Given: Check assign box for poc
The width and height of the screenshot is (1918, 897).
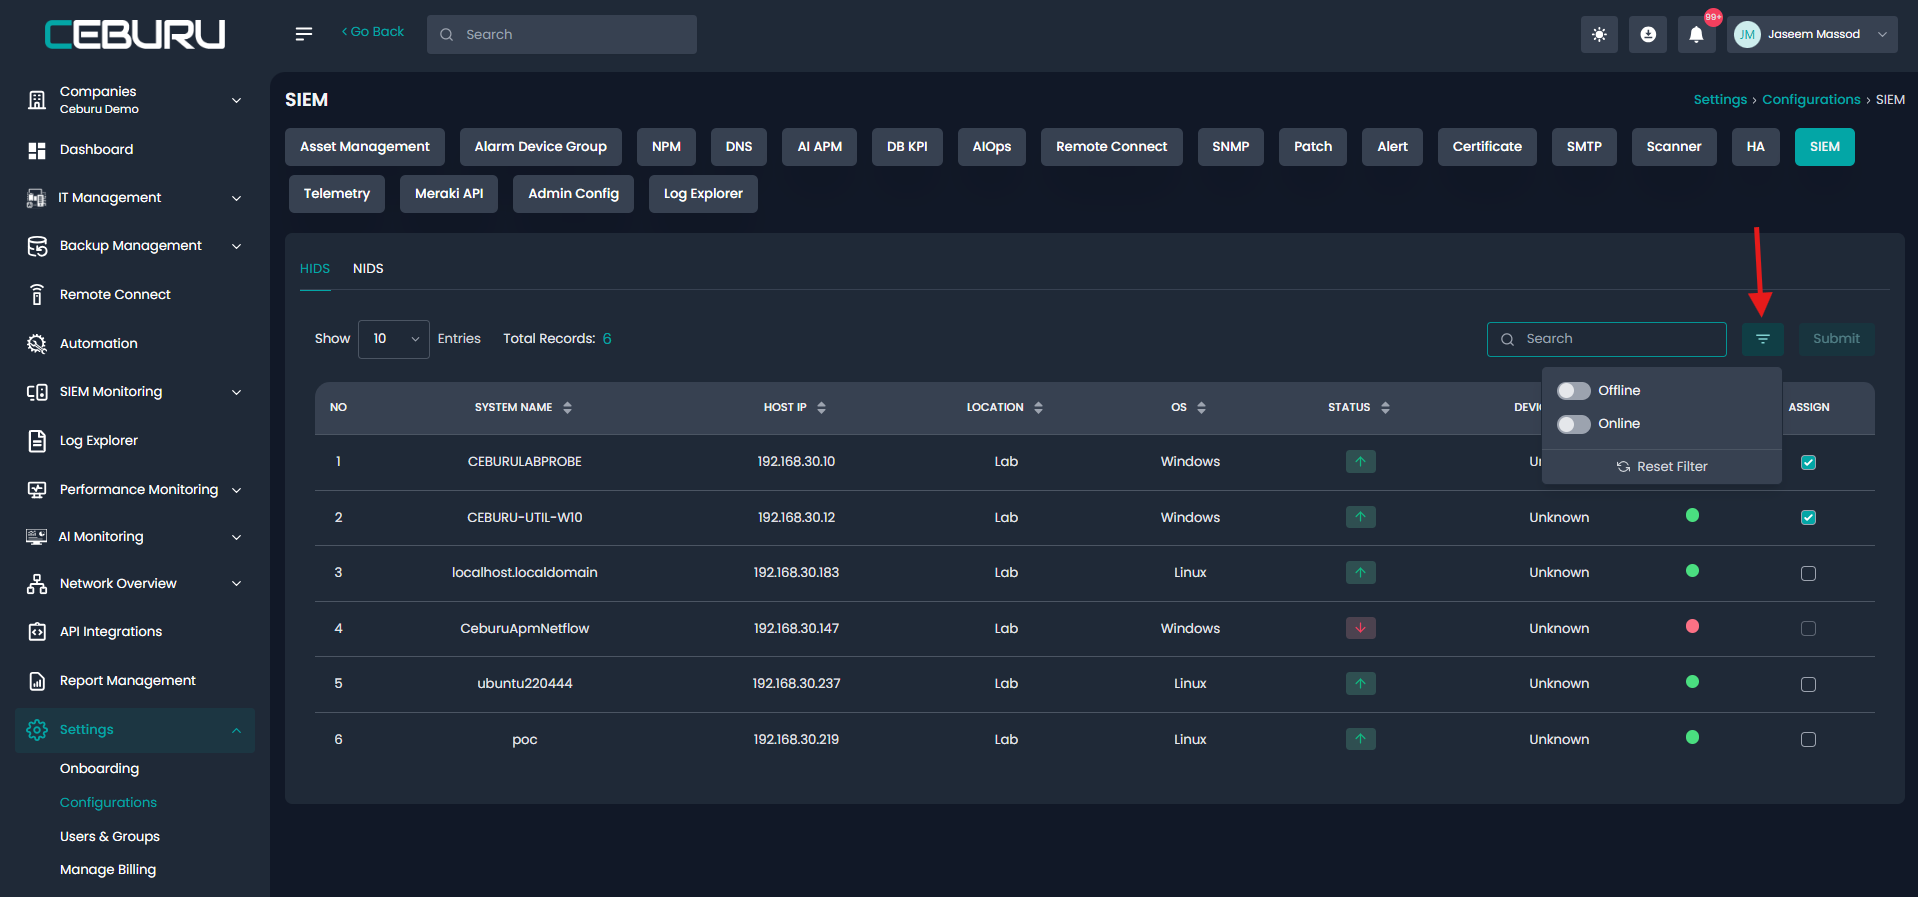Looking at the screenshot, I should click(x=1808, y=739).
